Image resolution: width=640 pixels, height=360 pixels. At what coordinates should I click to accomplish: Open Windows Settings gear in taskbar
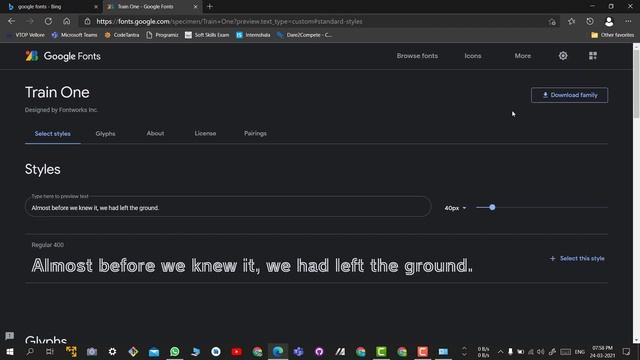112,351
